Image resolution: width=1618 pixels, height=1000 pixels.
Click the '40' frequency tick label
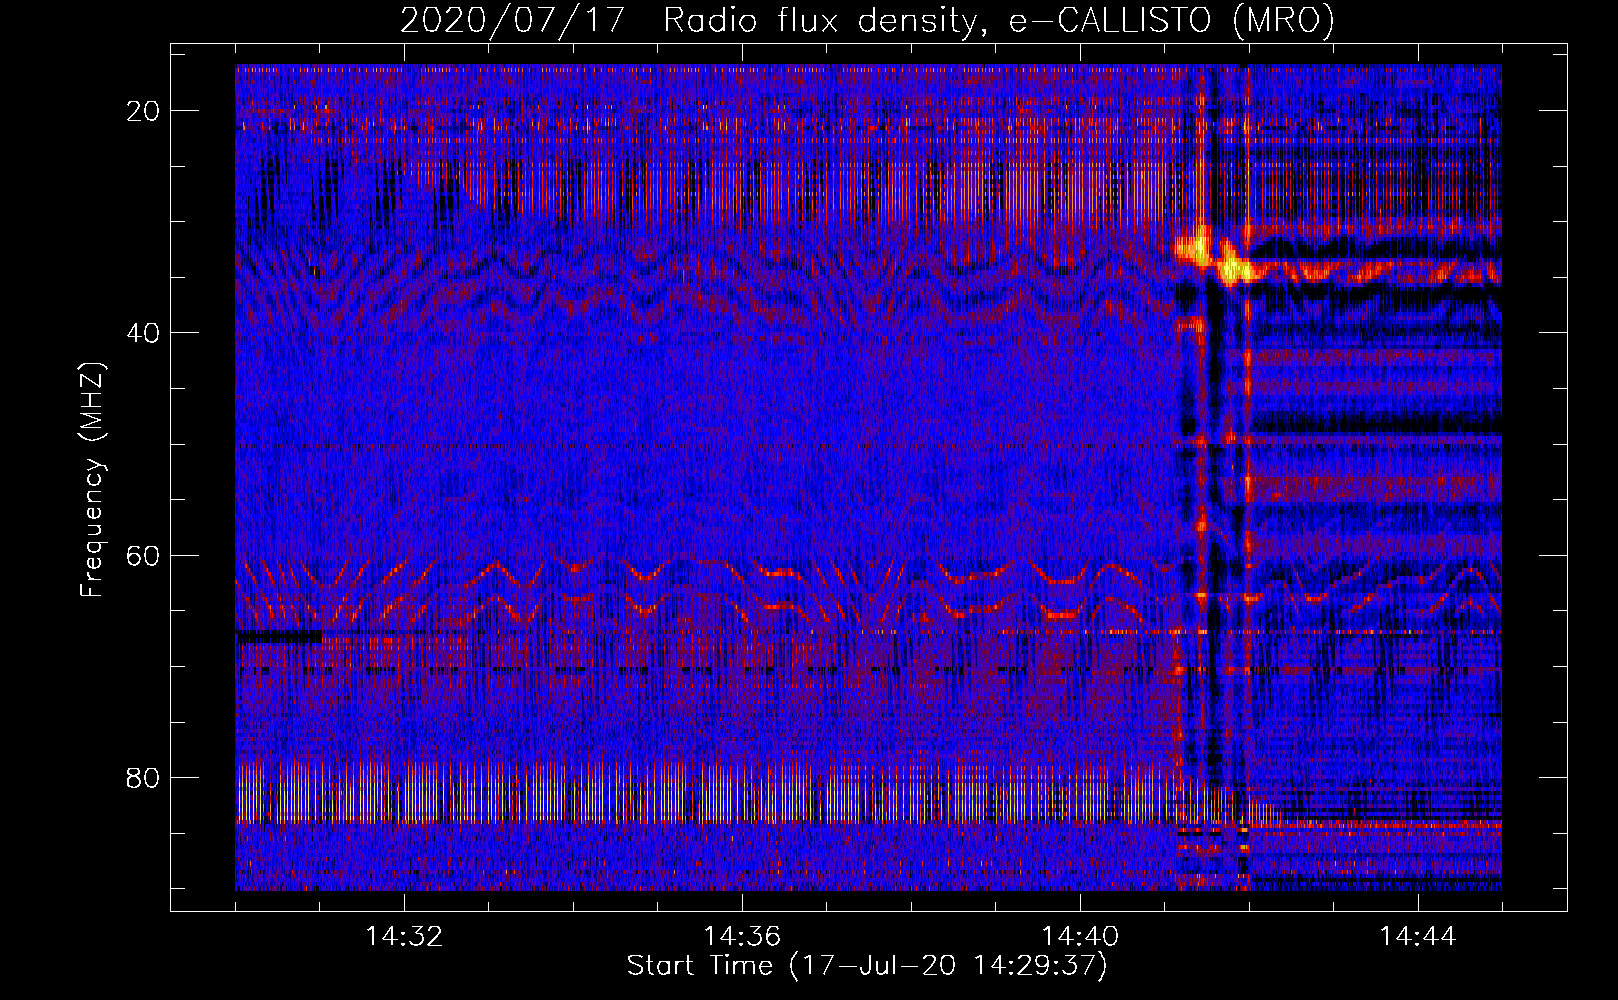(x=143, y=333)
